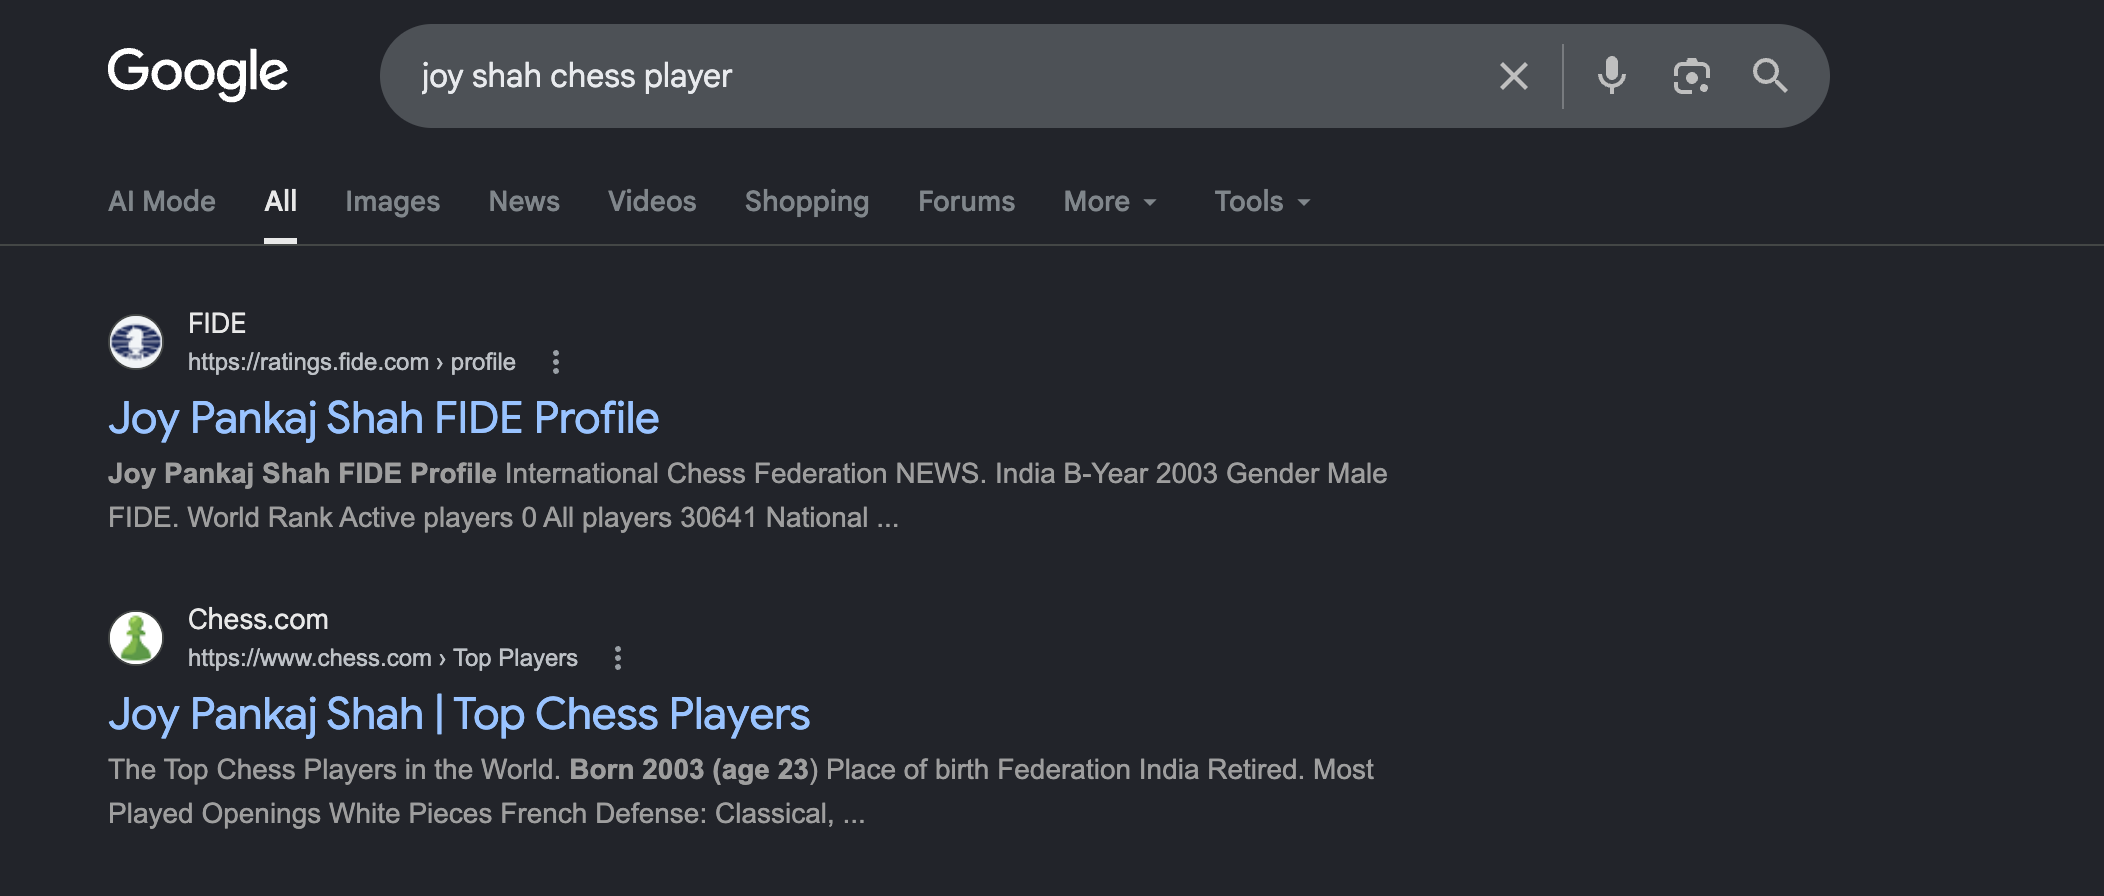Switch to the News tab
The image size is (2104, 896).
click(x=524, y=202)
